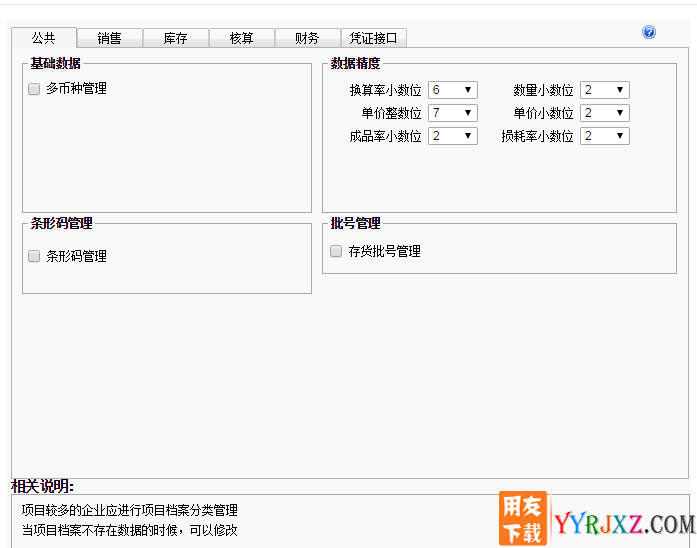The image size is (697, 548).
Task: Click the 数据精度 group title
Action: pos(355,63)
